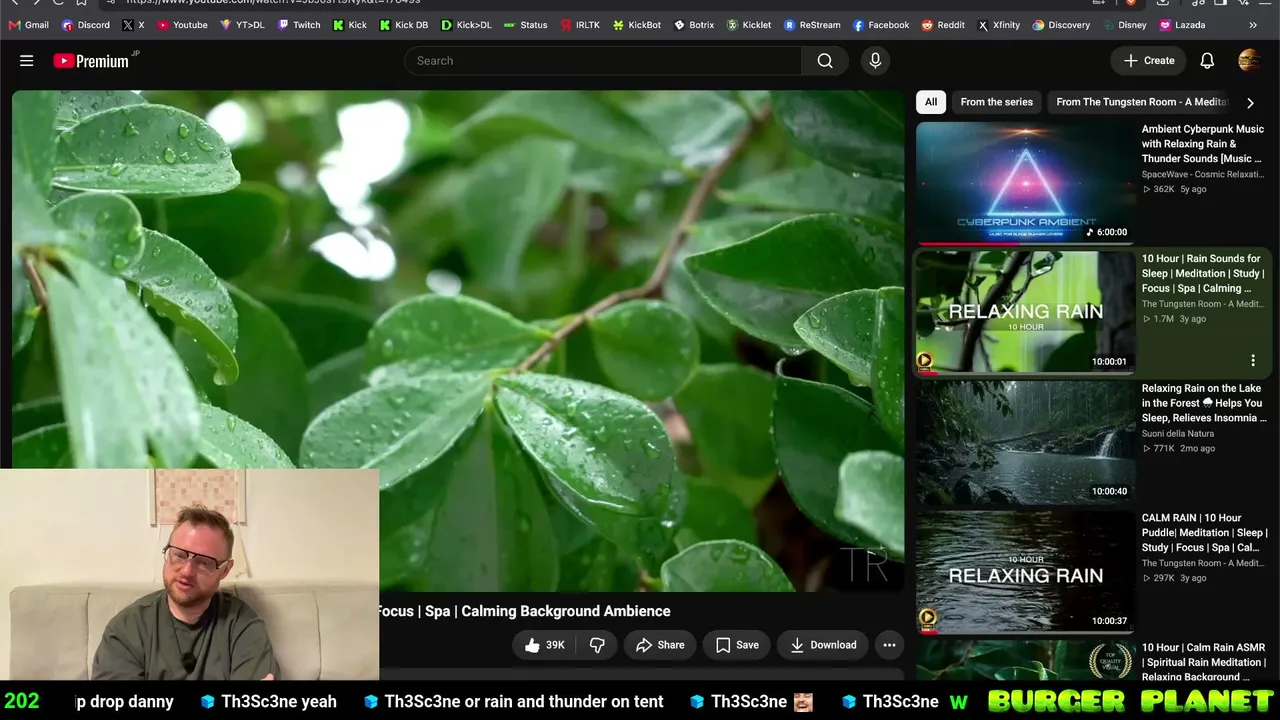This screenshot has height=720, width=1280.
Task: Click the magnifying glass search button
Action: point(825,61)
